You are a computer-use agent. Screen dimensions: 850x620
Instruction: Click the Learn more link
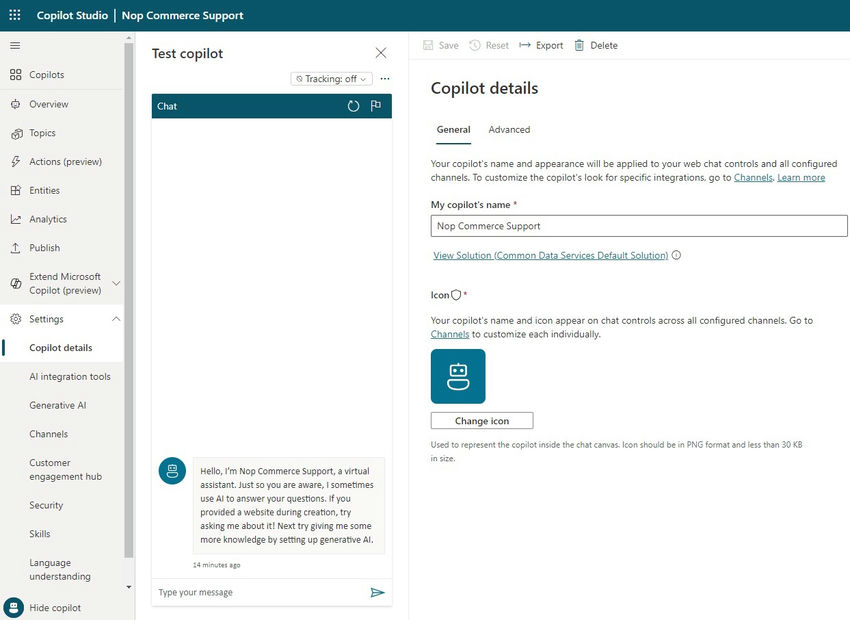click(801, 177)
